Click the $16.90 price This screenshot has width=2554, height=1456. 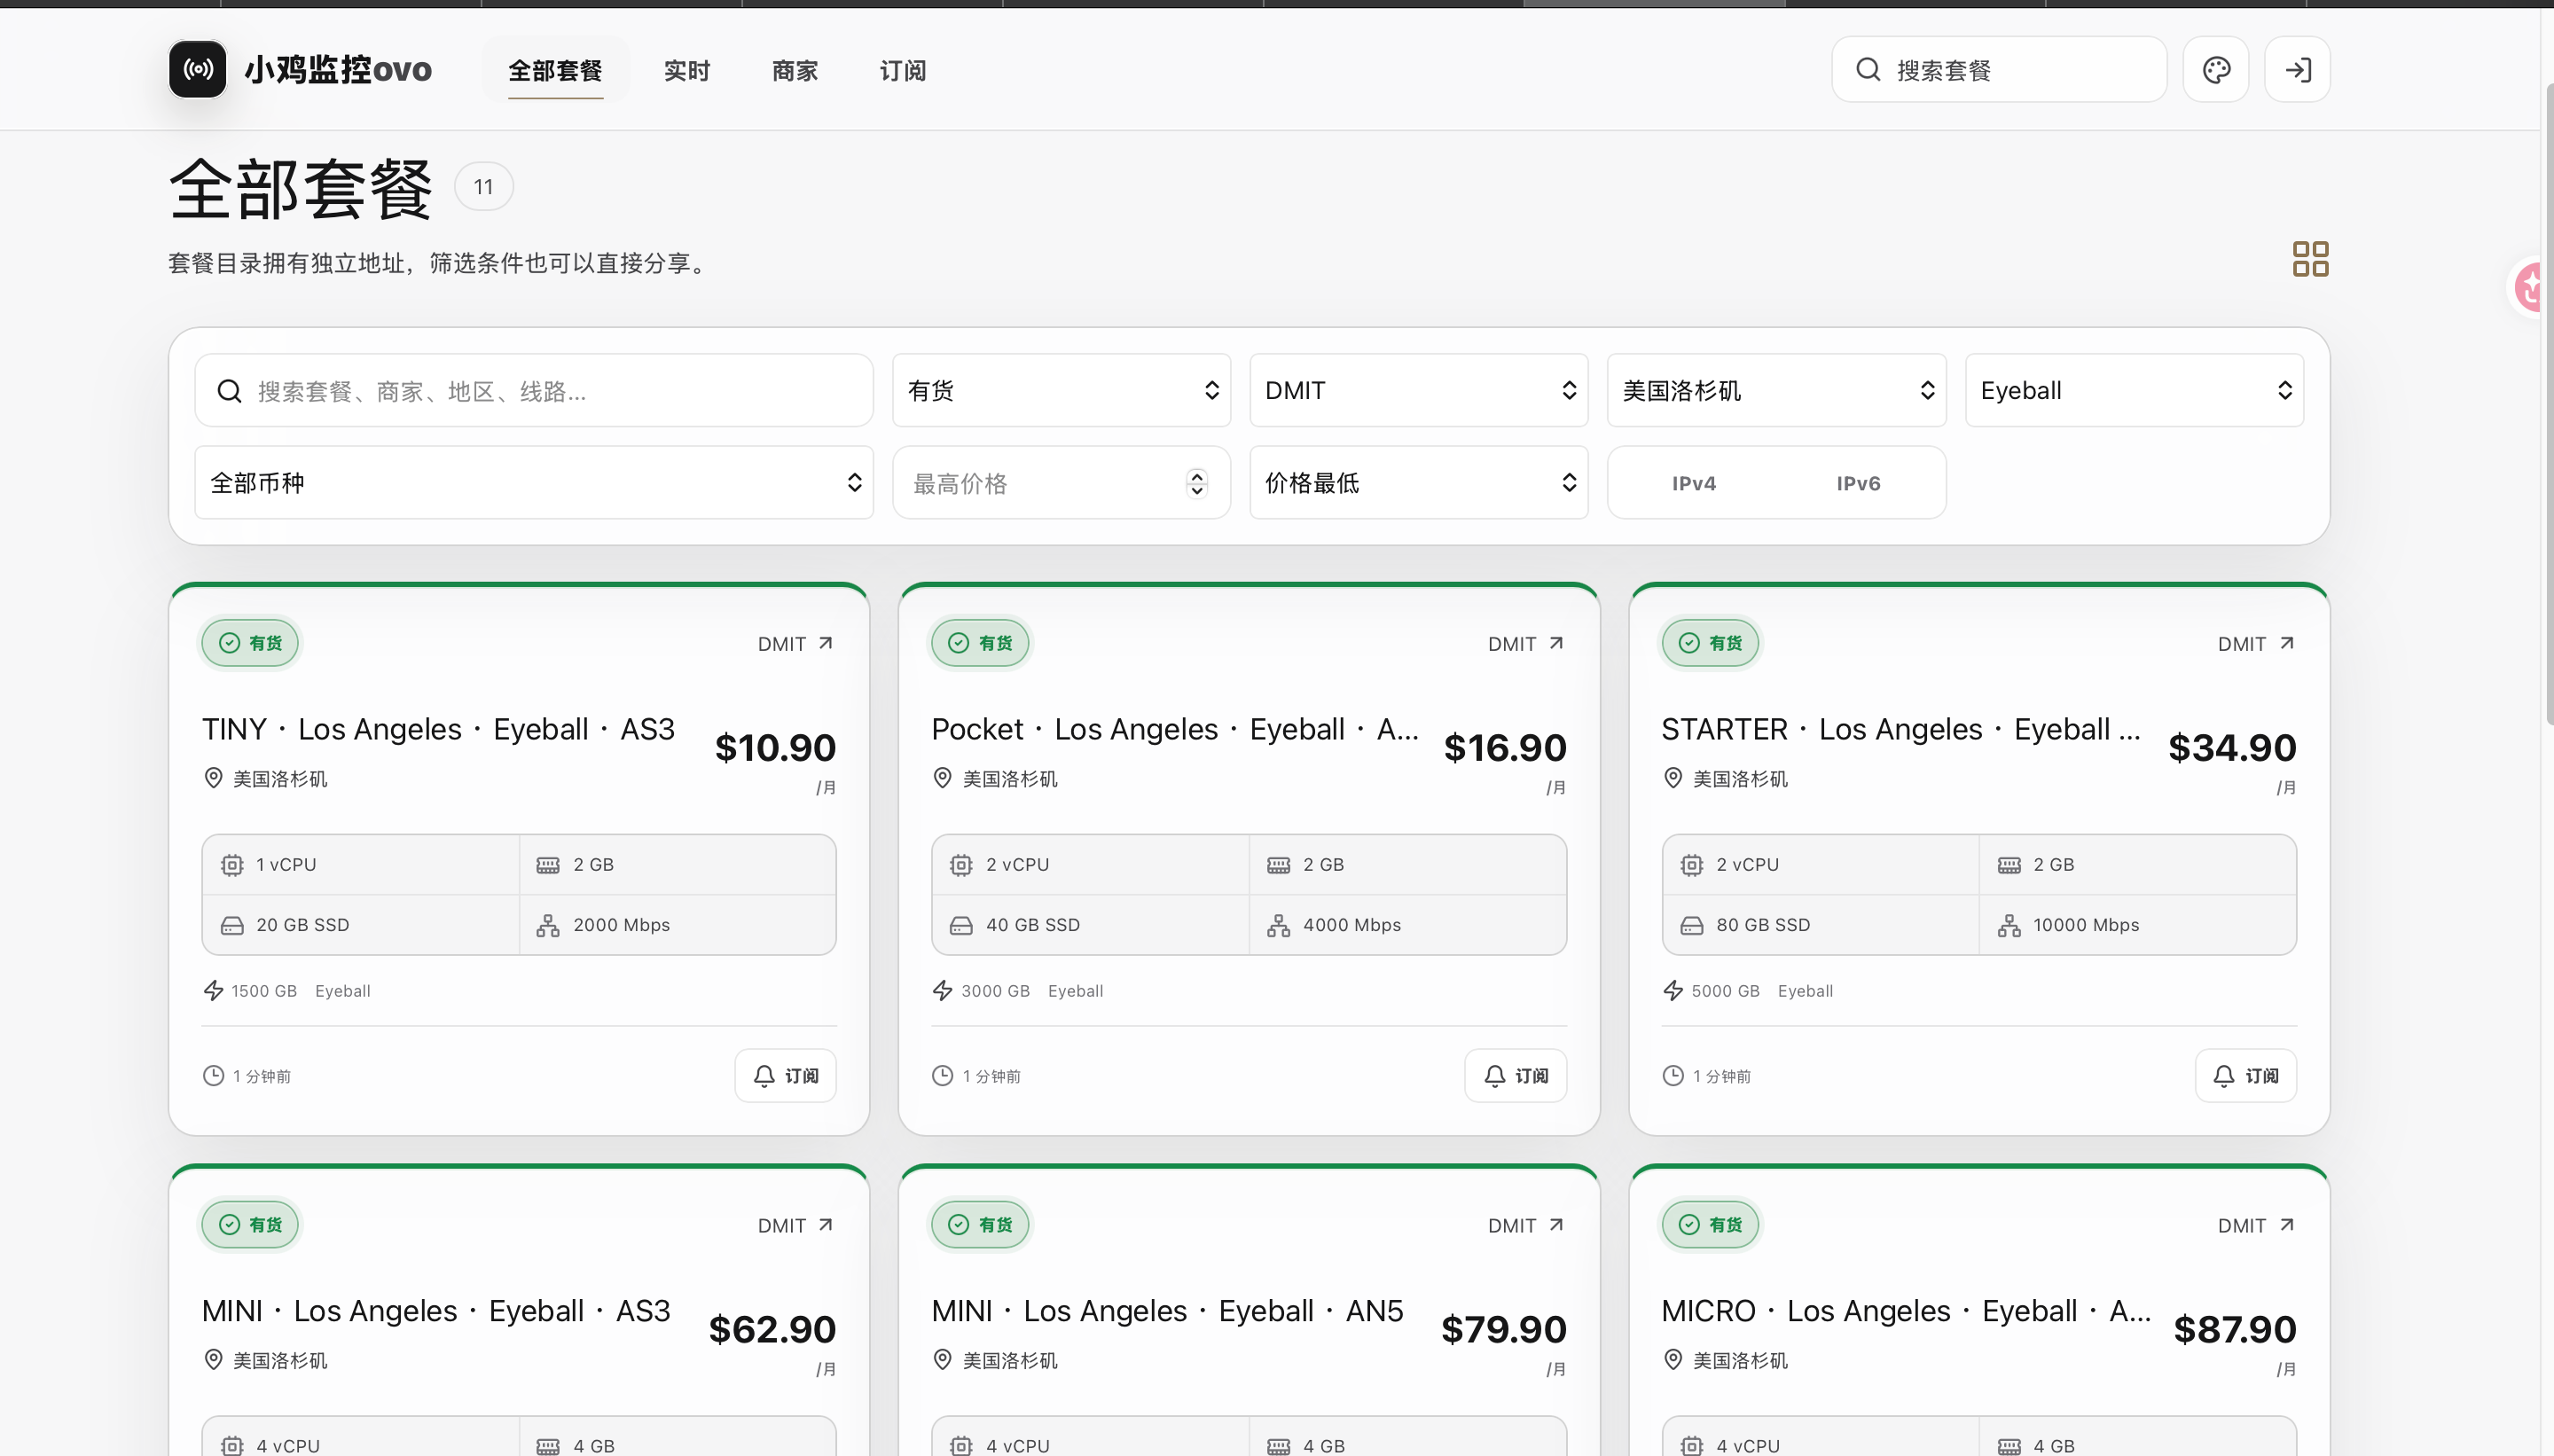click(1505, 747)
